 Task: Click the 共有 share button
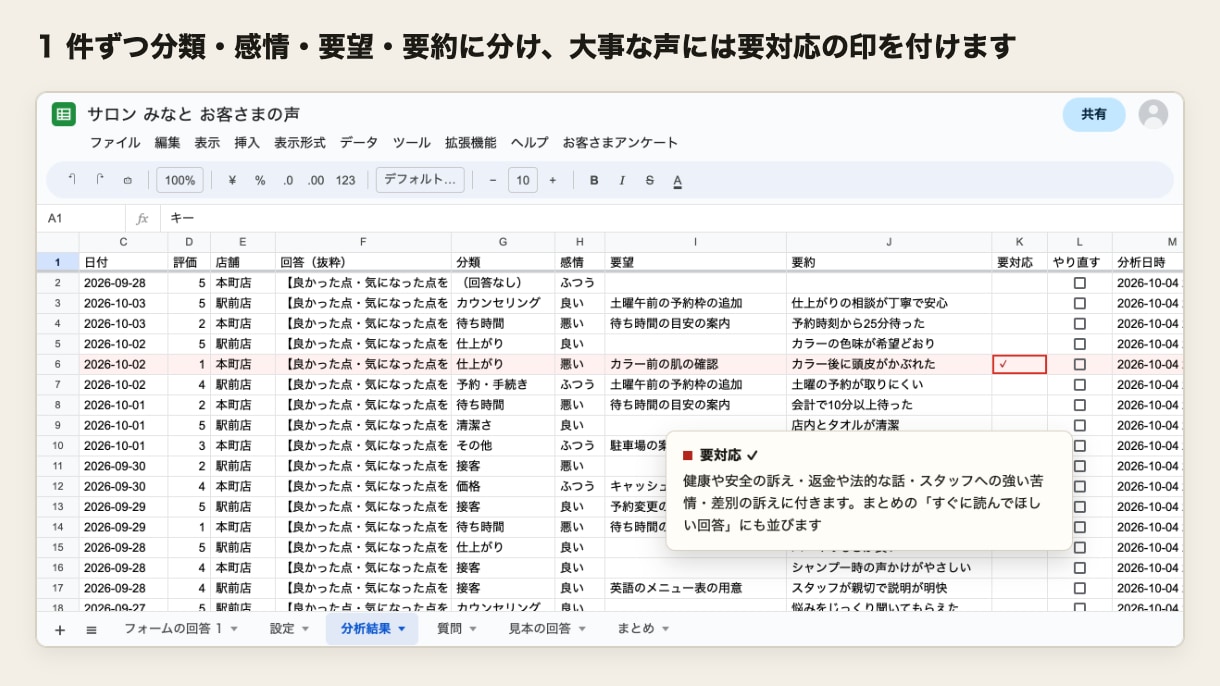[x=1094, y=114]
